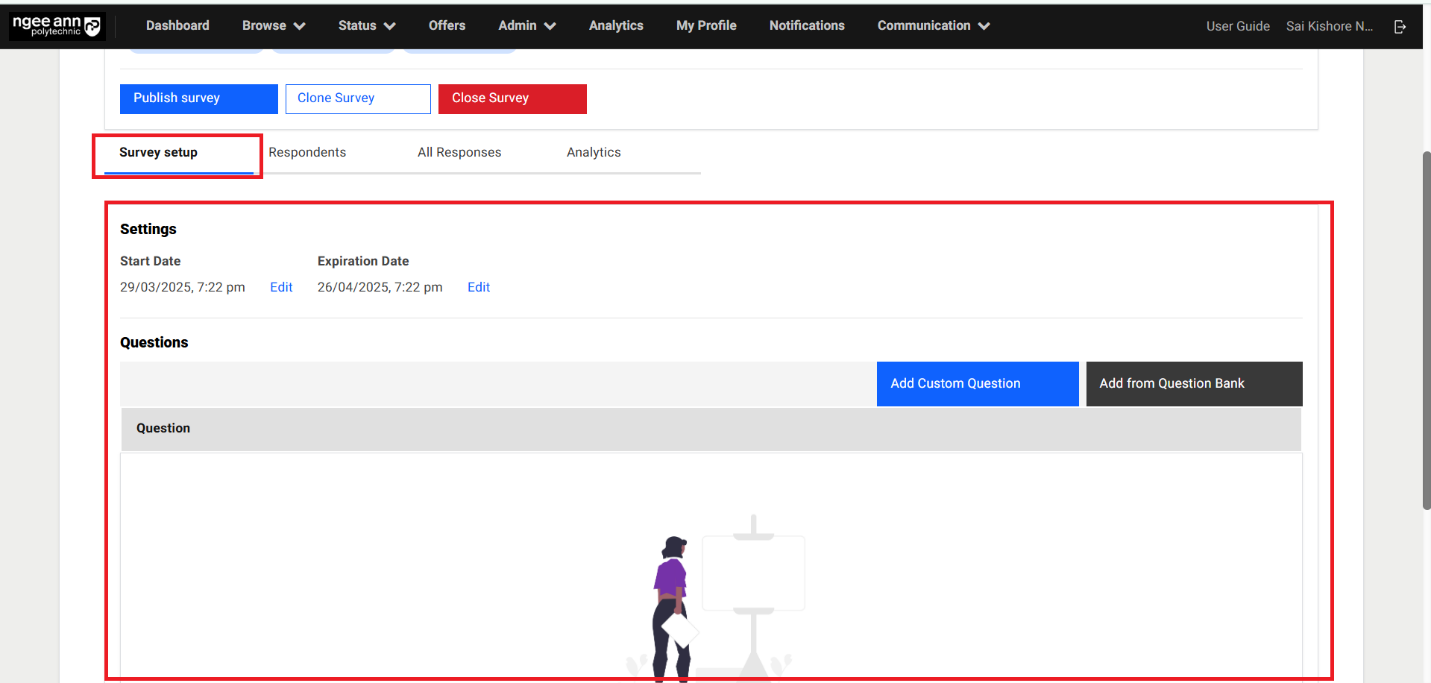Open the Status dropdown in navbar
This screenshot has width=1431, height=683.
point(366,26)
